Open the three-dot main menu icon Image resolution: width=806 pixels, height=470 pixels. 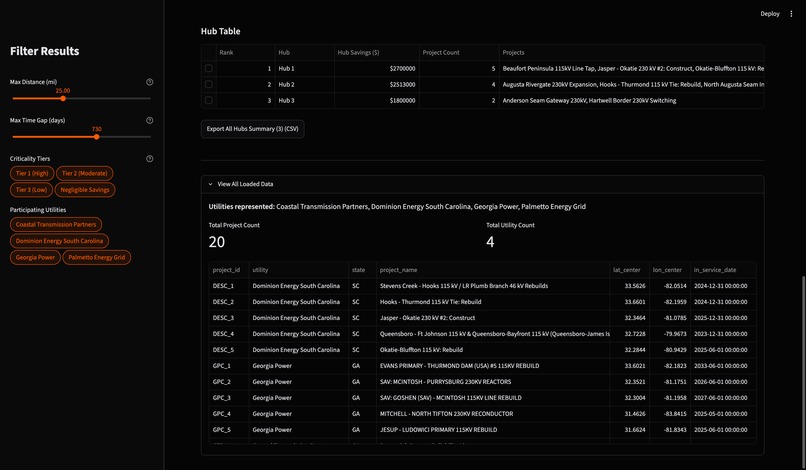[791, 14]
